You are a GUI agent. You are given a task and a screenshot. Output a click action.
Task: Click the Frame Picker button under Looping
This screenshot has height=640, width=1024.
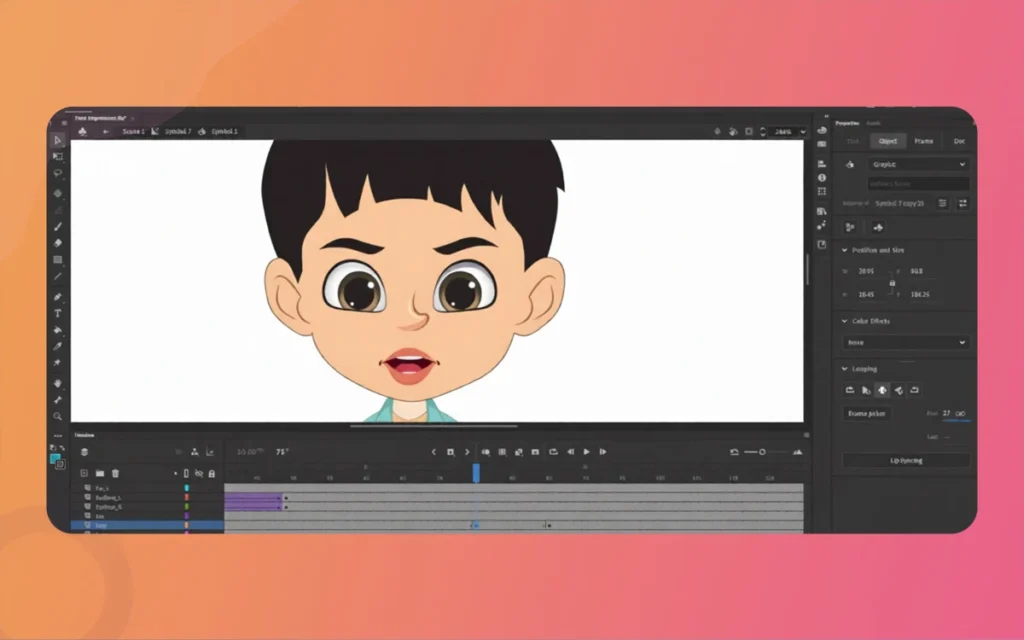click(869, 414)
